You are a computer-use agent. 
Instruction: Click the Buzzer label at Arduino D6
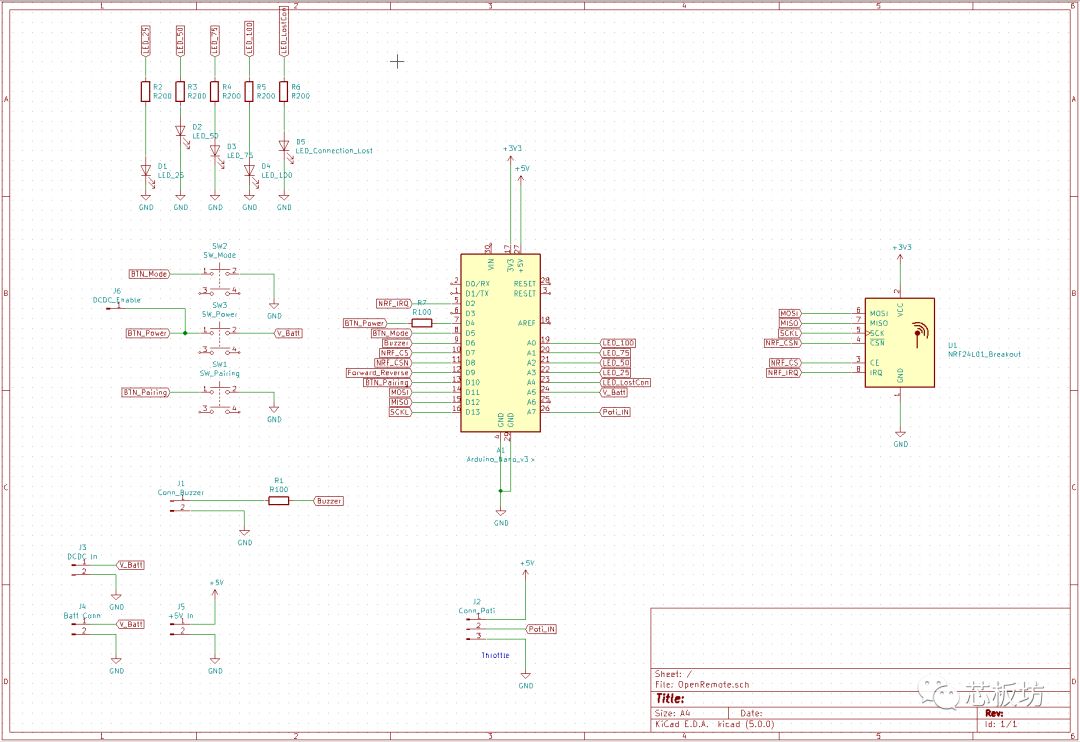396,343
